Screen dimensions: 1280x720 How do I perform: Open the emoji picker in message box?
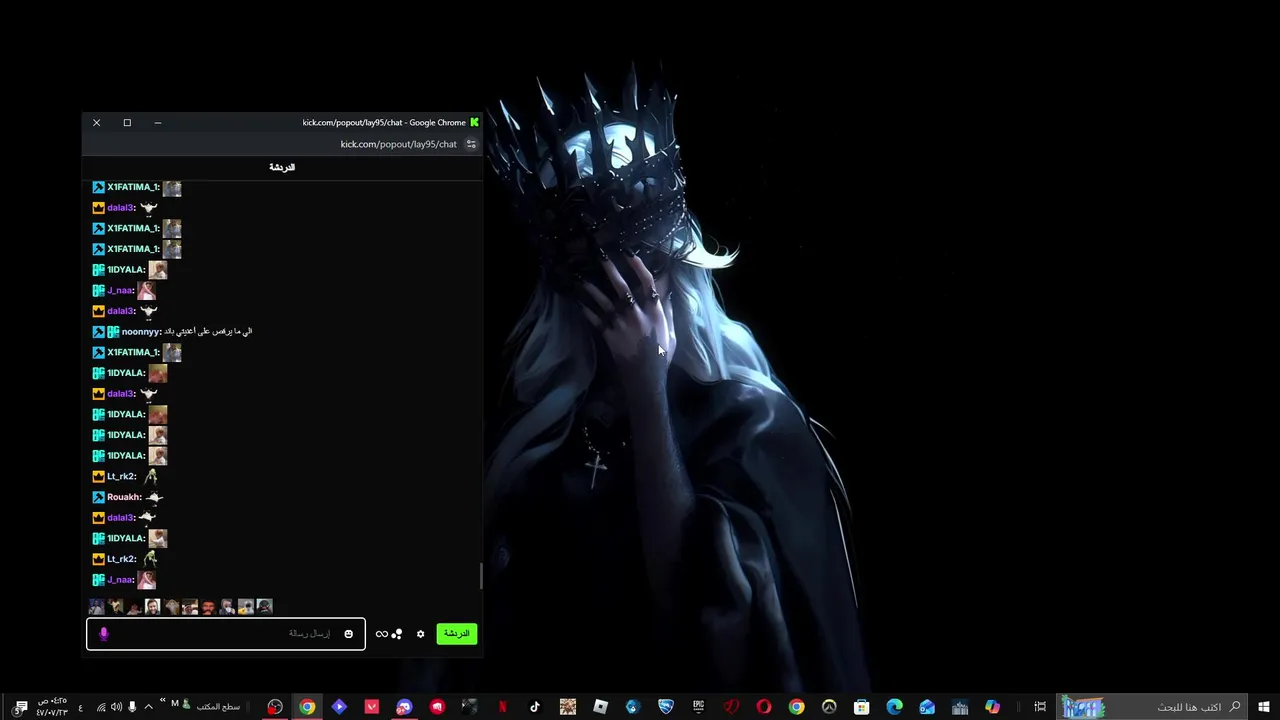tap(348, 634)
